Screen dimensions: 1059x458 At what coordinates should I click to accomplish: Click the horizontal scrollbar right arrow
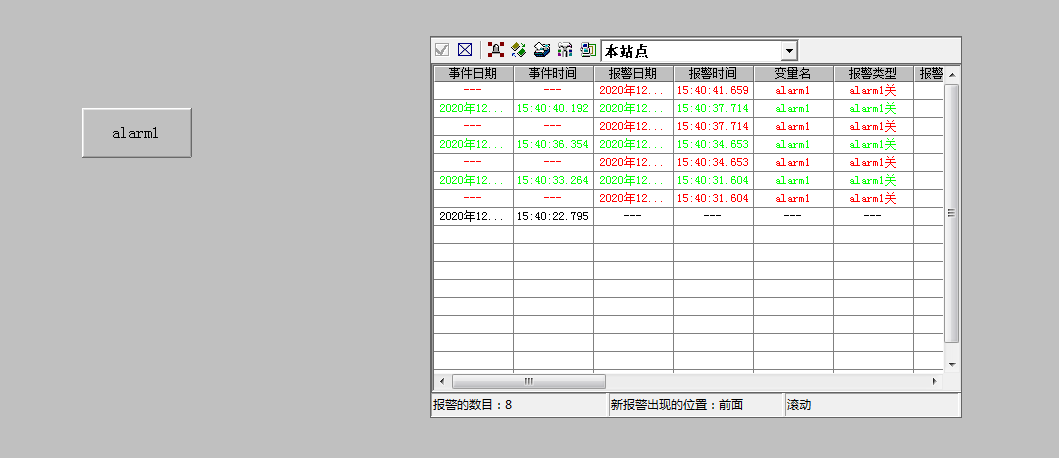pyautogui.click(x=935, y=382)
